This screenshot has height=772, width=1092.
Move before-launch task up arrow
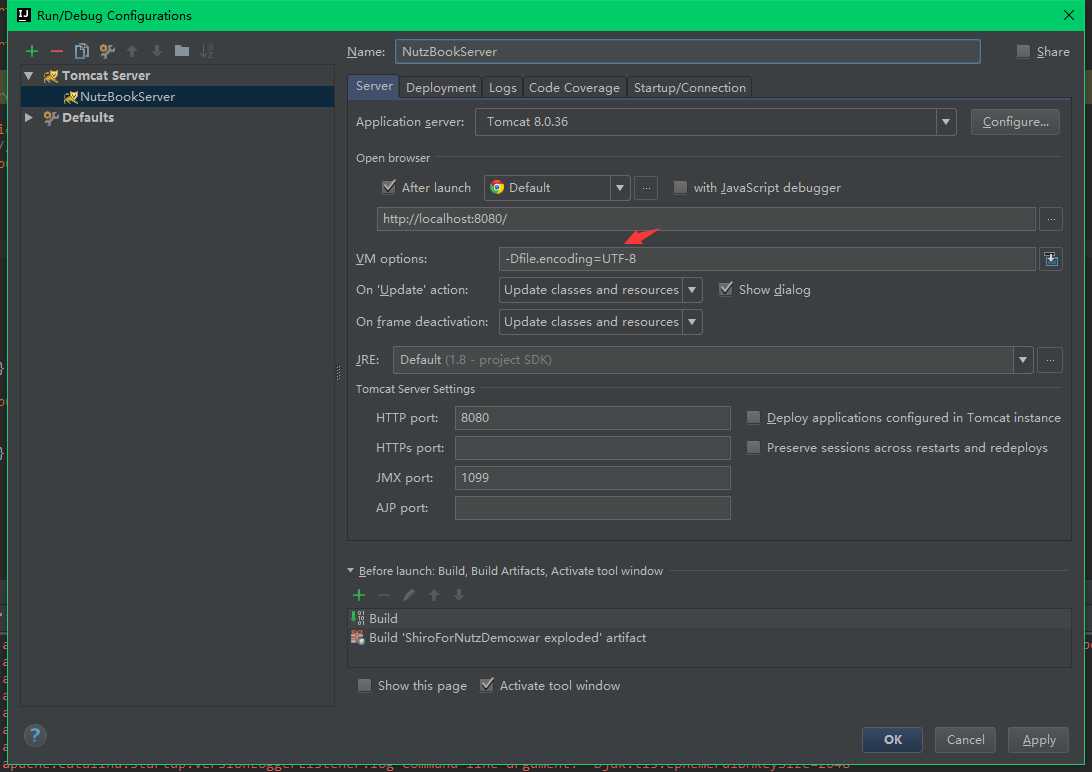tap(434, 594)
